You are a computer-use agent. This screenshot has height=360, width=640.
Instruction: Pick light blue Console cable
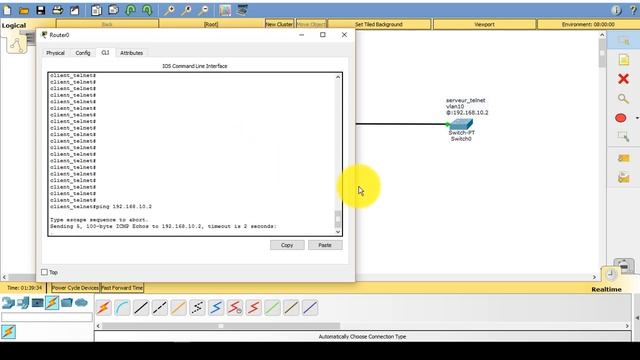click(122, 308)
